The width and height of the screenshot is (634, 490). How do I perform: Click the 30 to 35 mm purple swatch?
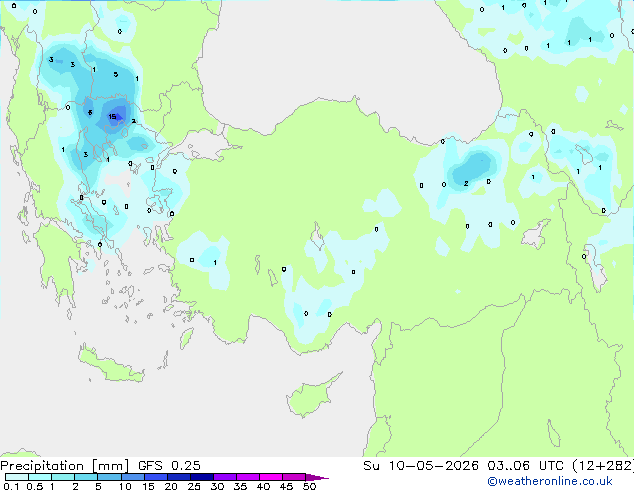(224, 477)
